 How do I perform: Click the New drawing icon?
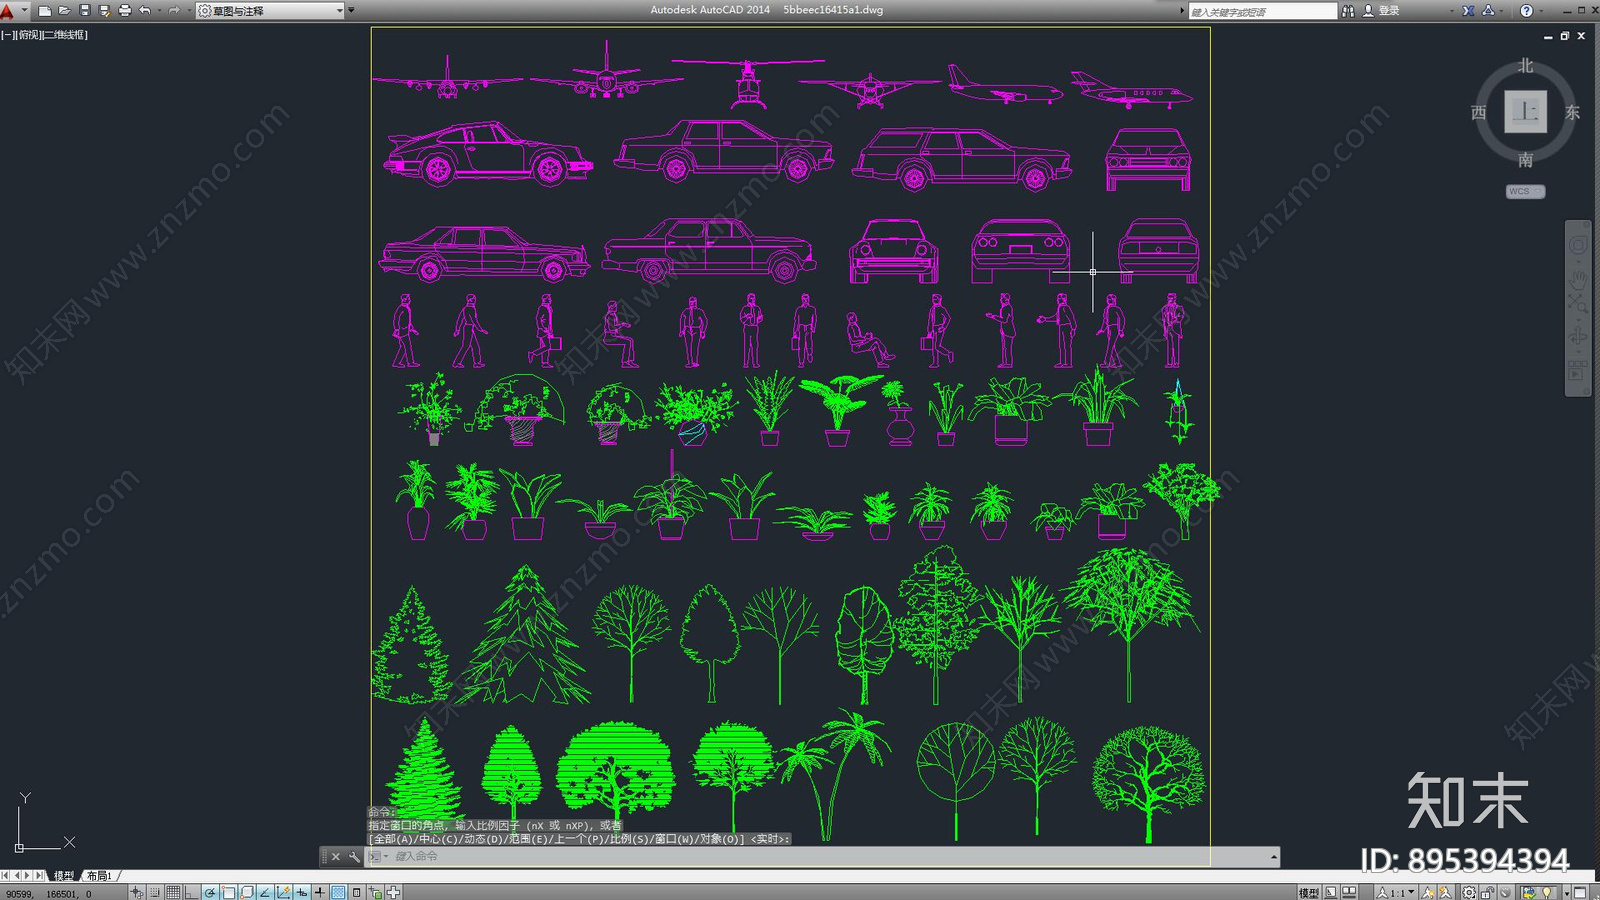(x=44, y=11)
